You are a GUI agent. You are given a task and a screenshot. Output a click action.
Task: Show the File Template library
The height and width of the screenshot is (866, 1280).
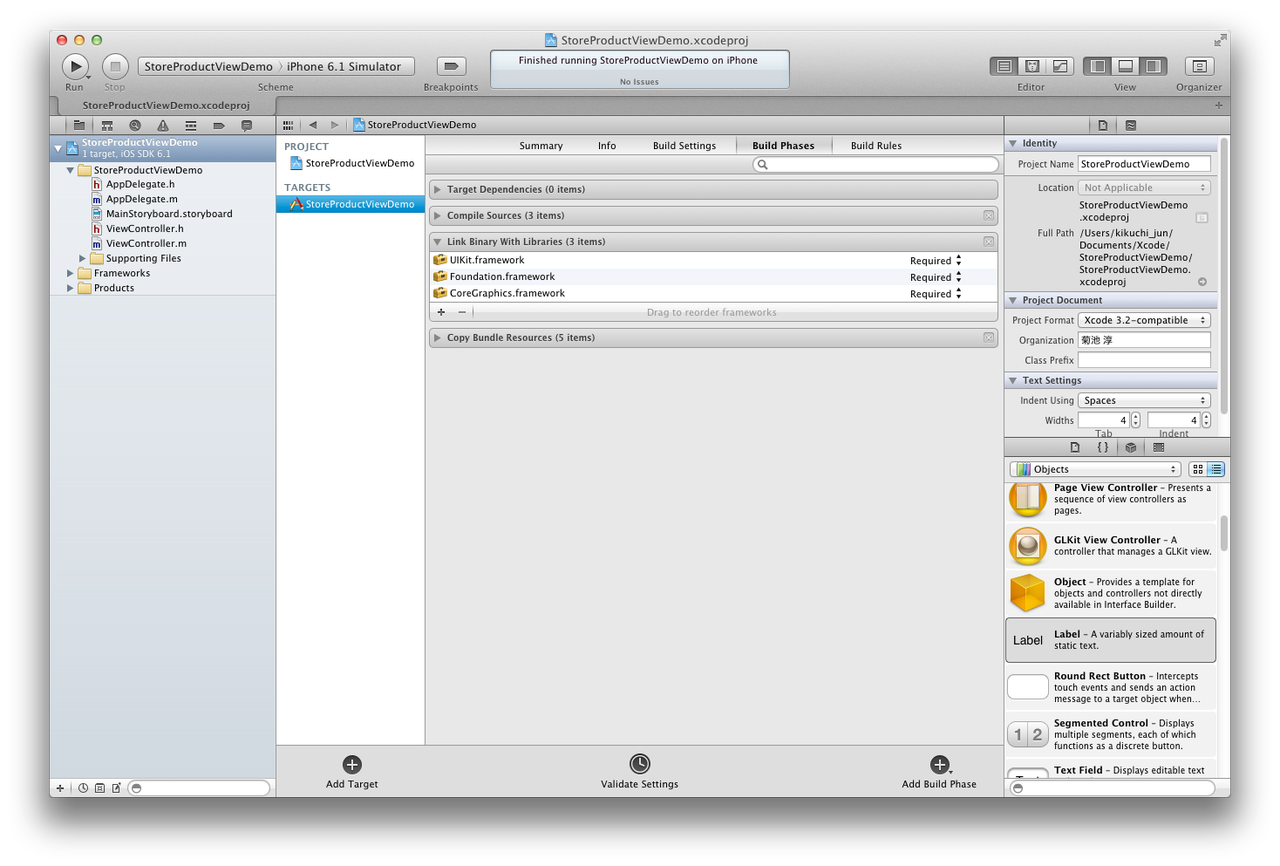point(1075,447)
